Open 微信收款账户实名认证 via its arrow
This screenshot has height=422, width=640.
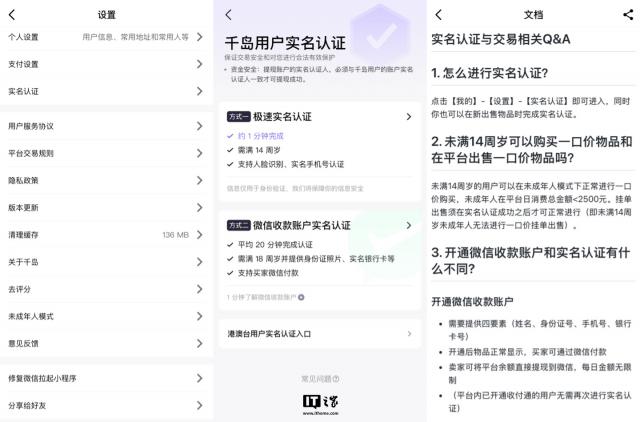pos(408,226)
